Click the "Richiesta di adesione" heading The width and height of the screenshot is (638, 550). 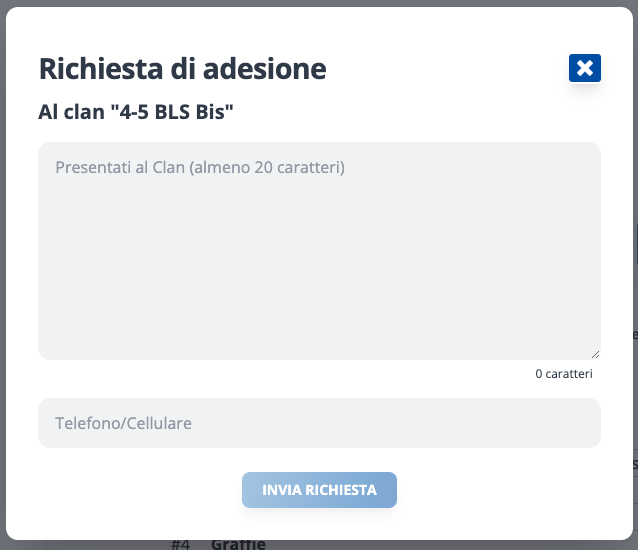coord(182,69)
